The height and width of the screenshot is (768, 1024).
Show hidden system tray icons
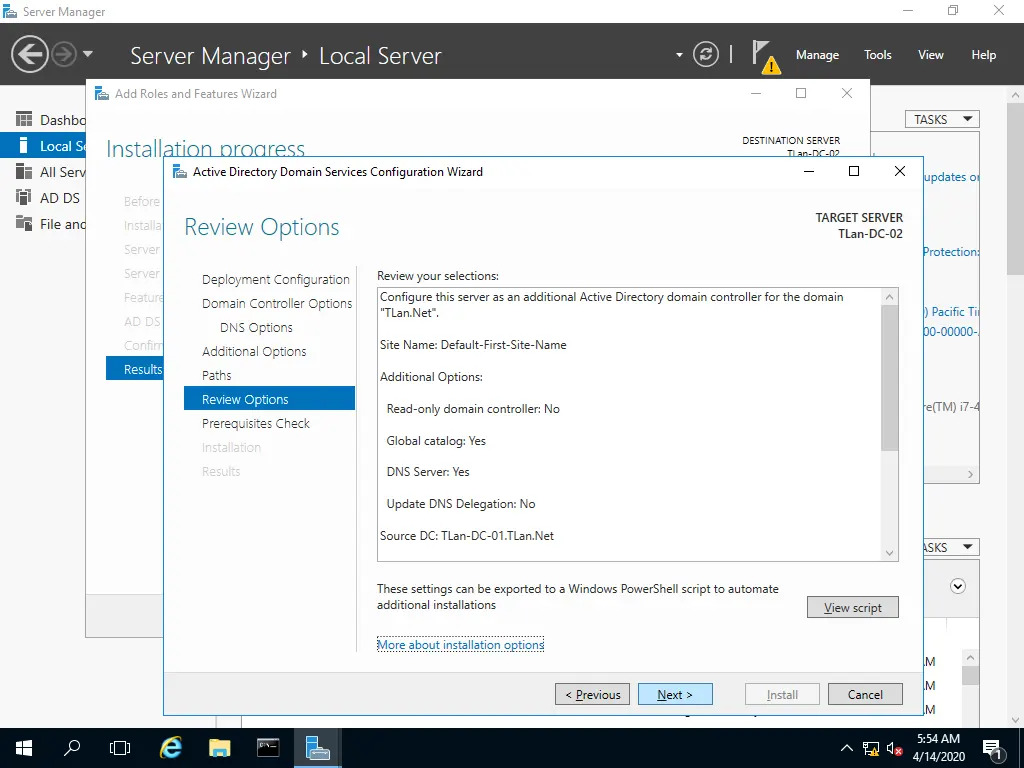pyautogui.click(x=846, y=748)
